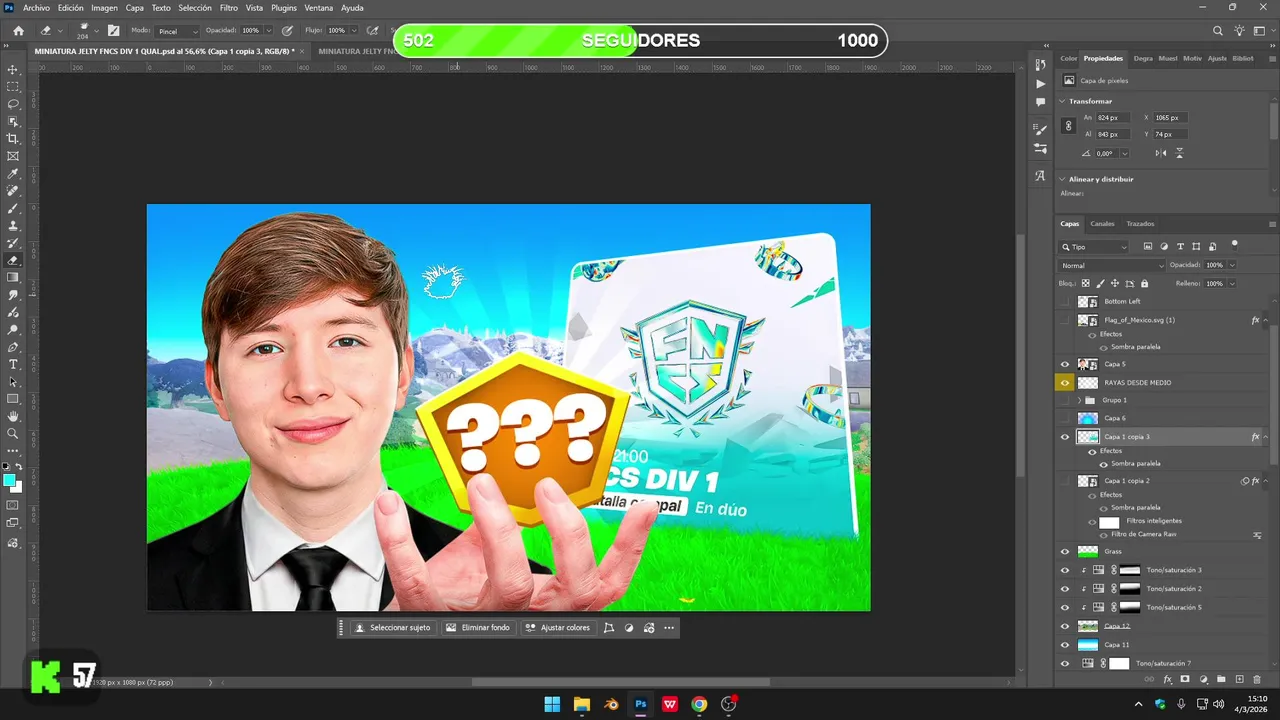Viewport: 1280px width, 720px height.
Task: Hide the Capa 11 layer
Action: point(1065,644)
